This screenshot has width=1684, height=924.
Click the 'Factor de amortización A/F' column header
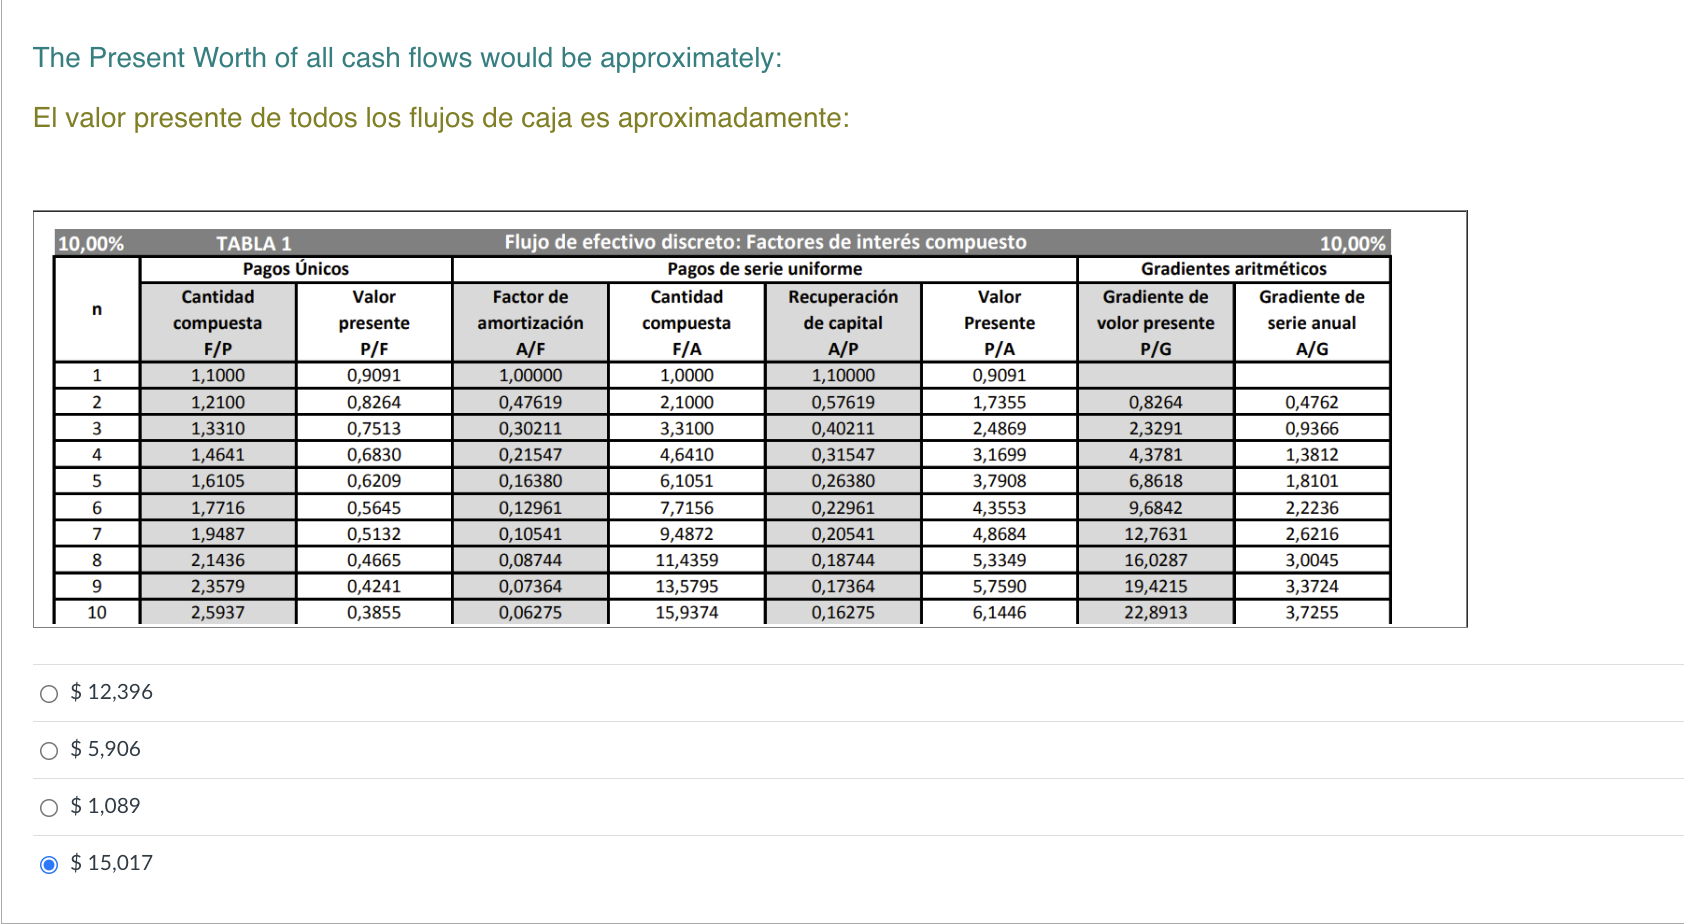[x=530, y=323]
